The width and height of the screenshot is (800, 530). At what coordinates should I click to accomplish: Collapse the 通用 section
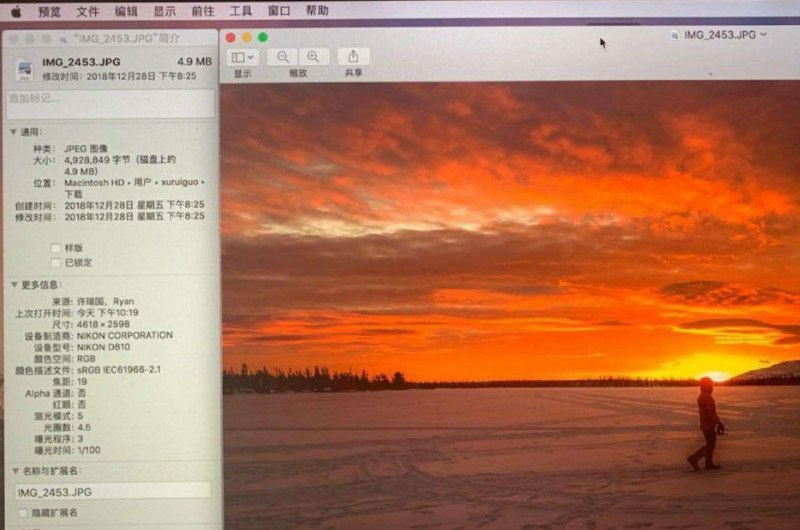(13, 132)
